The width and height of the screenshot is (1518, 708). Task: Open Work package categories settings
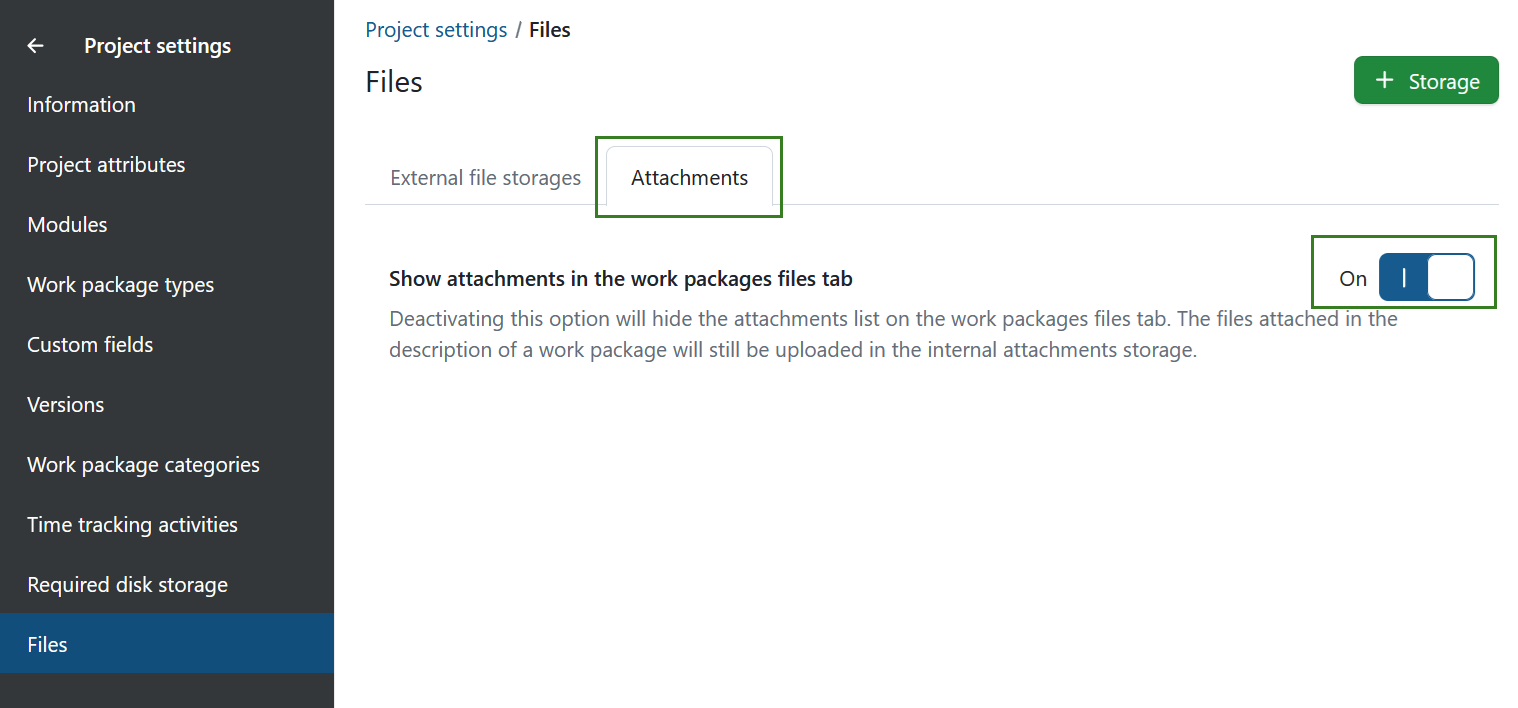pos(143,465)
